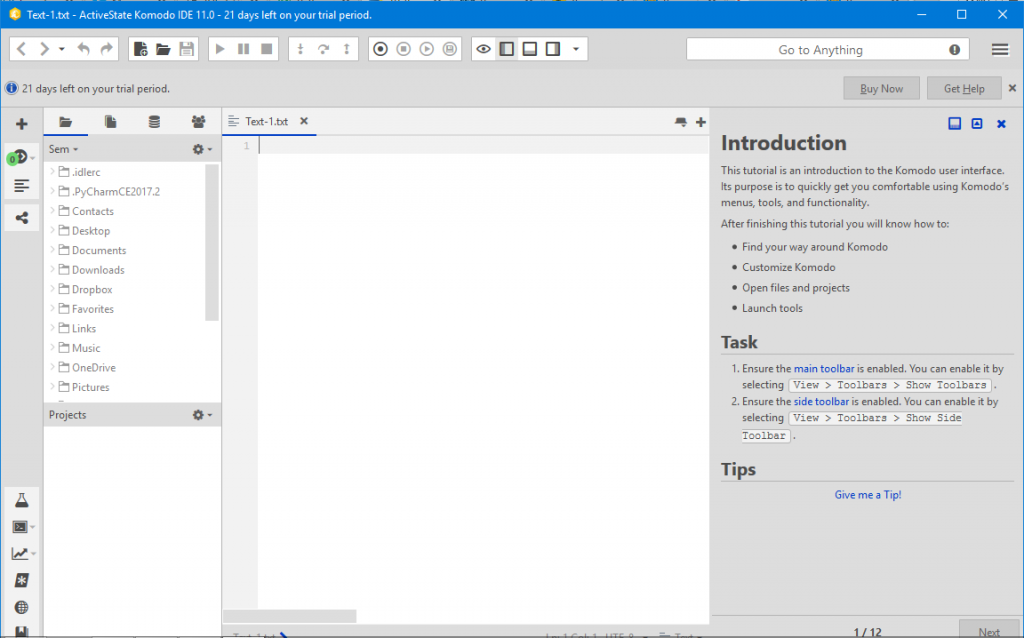The width and height of the screenshot is (1024, 638).
Task: Open the Projects gear dropdown menu
Action: 202,415
